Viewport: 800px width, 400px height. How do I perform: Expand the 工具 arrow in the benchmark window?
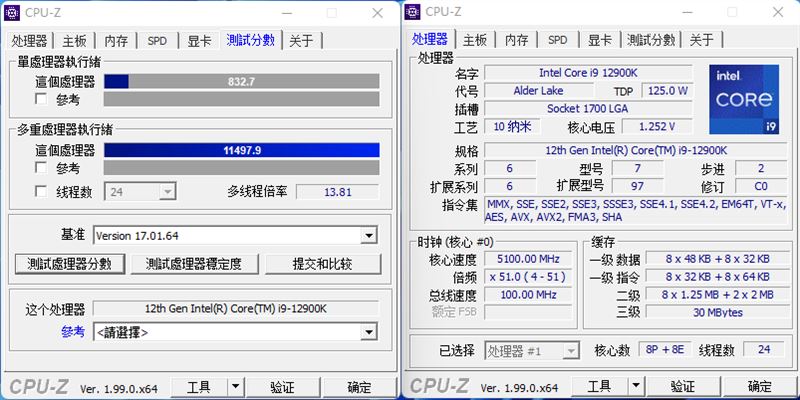pos(235,387)
